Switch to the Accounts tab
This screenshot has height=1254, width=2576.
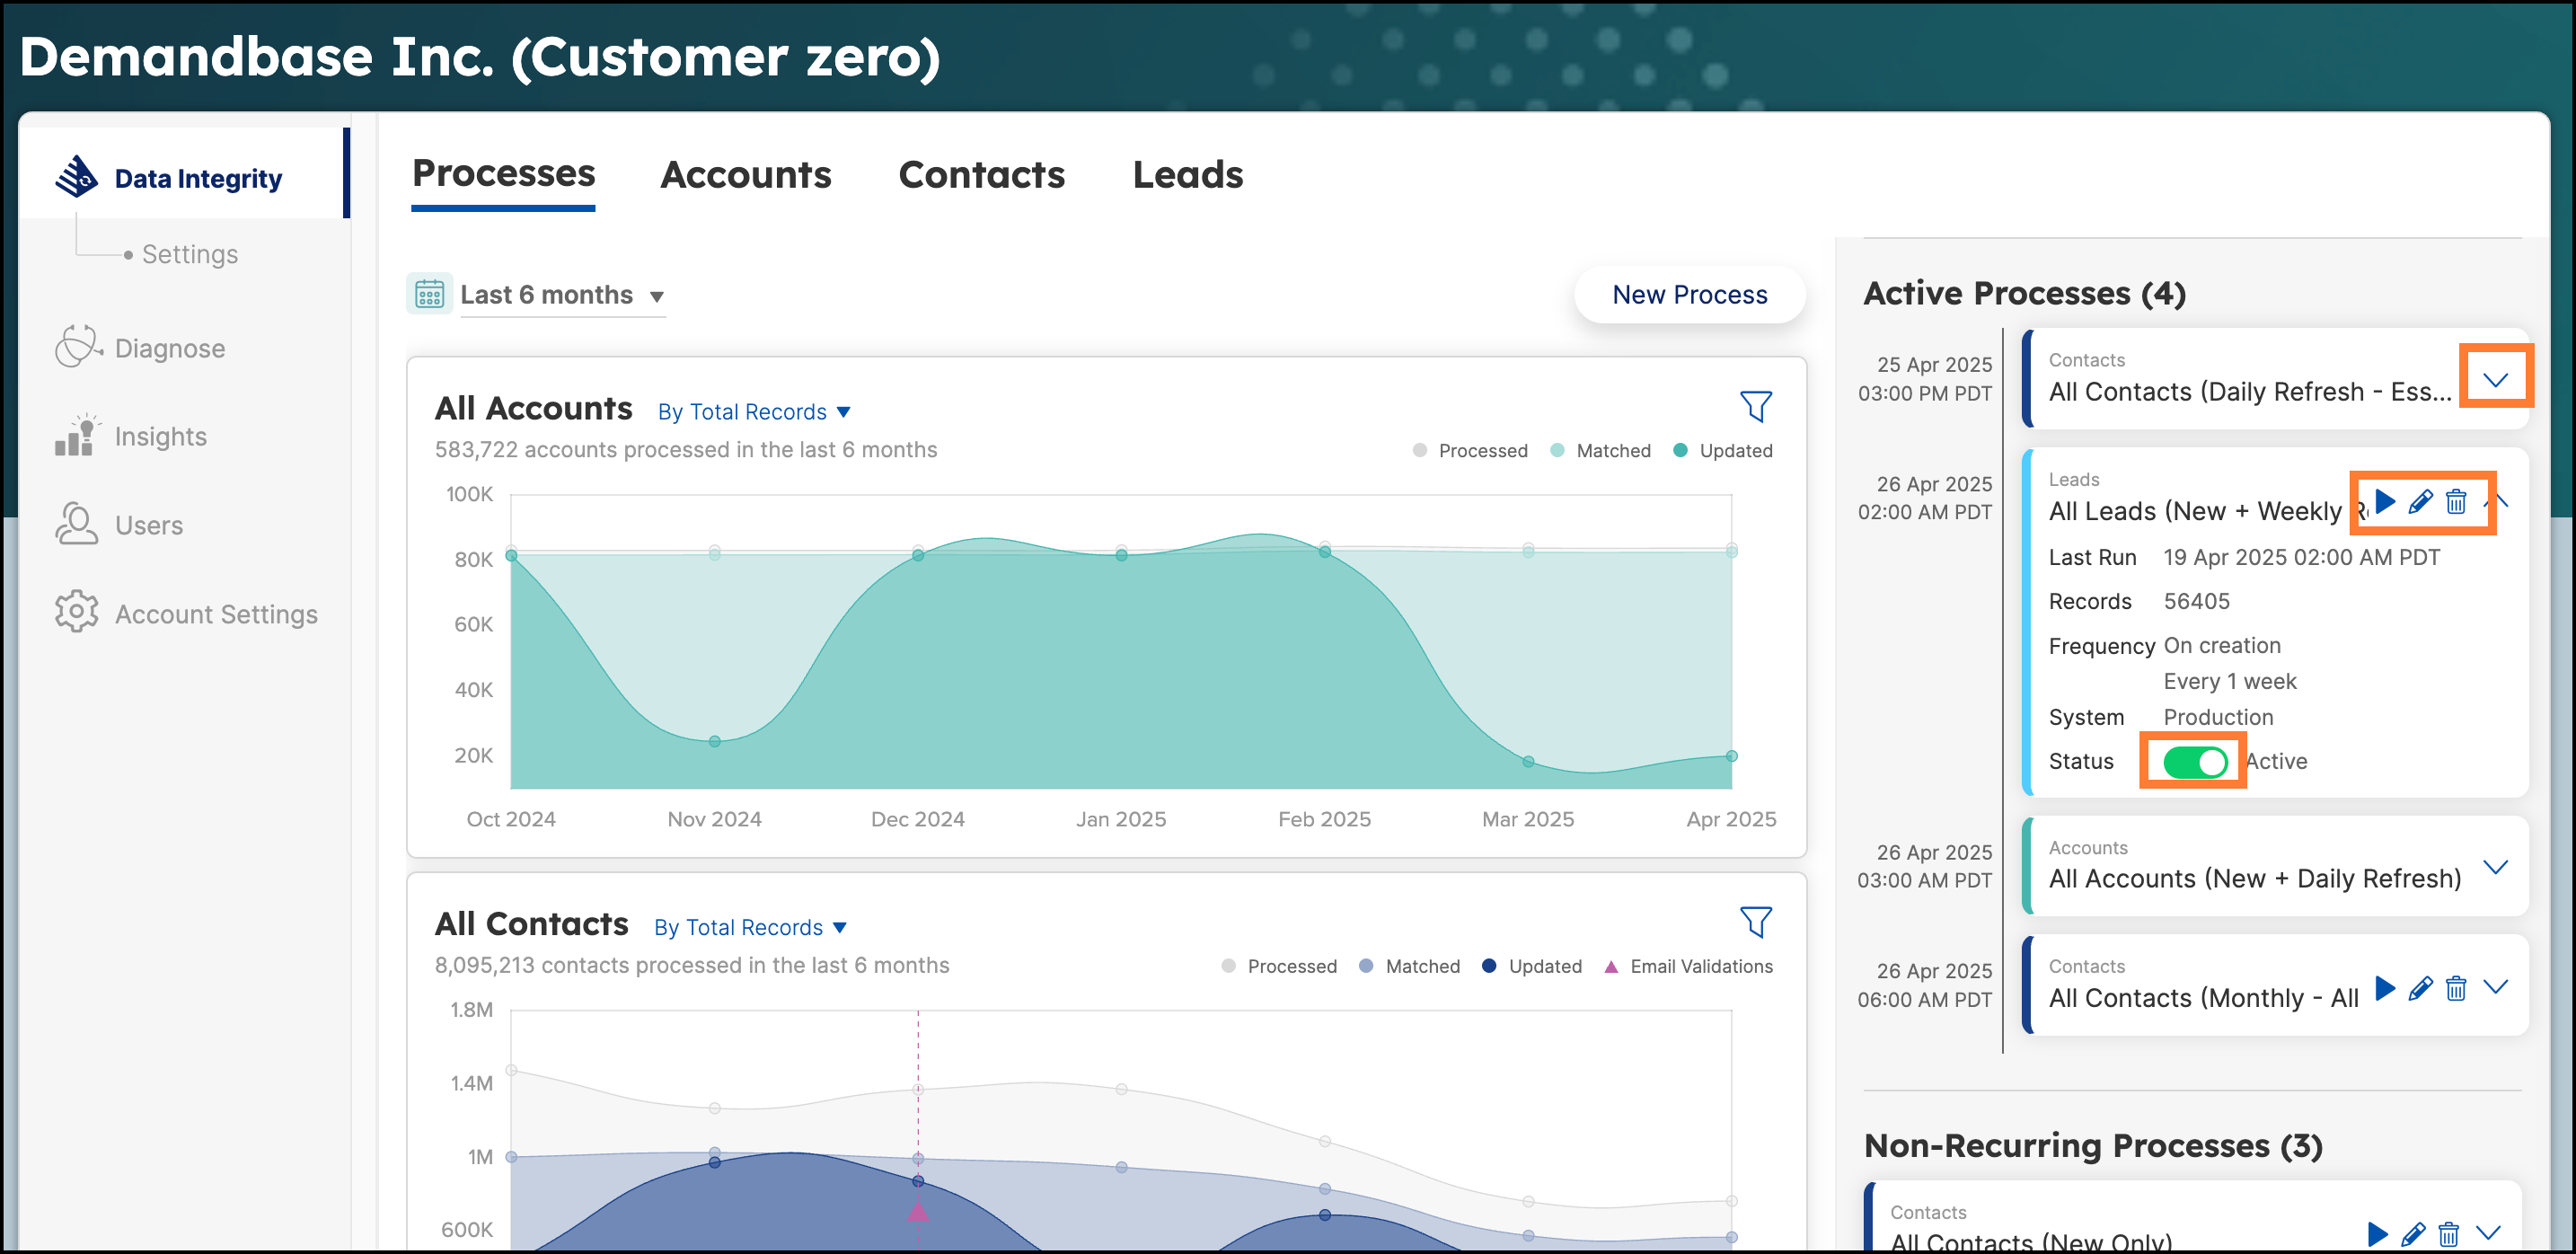pos(746,174)
